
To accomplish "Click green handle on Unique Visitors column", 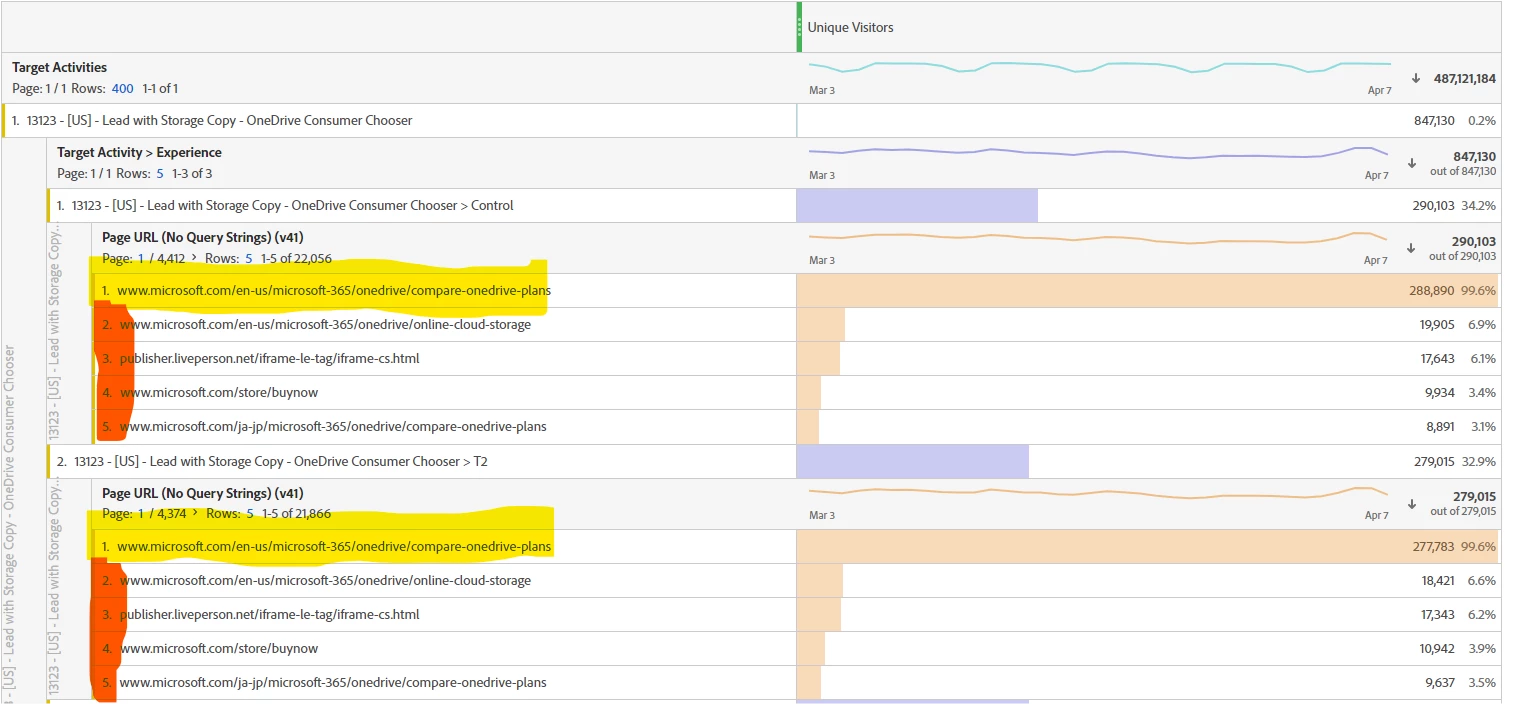I will 799,27.
